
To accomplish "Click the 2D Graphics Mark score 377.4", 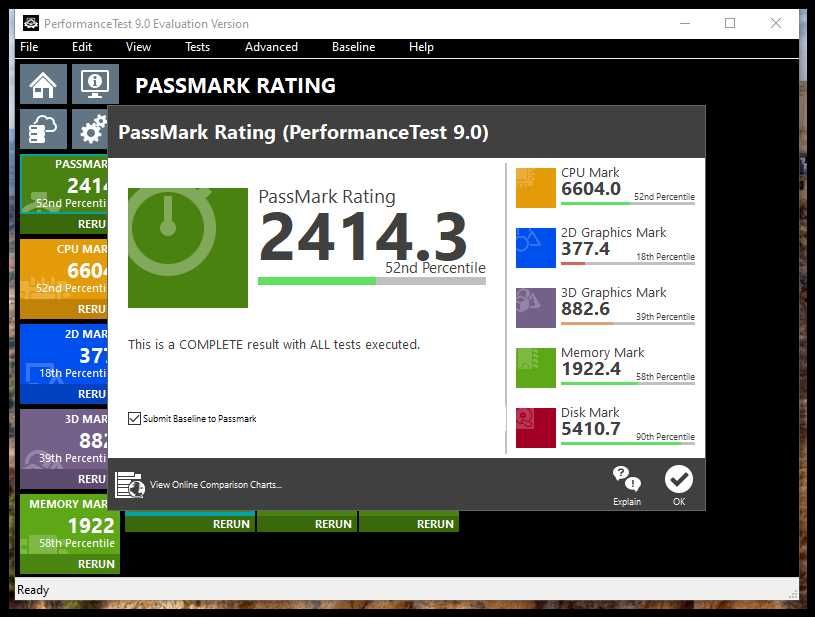I will click(585, 249).
